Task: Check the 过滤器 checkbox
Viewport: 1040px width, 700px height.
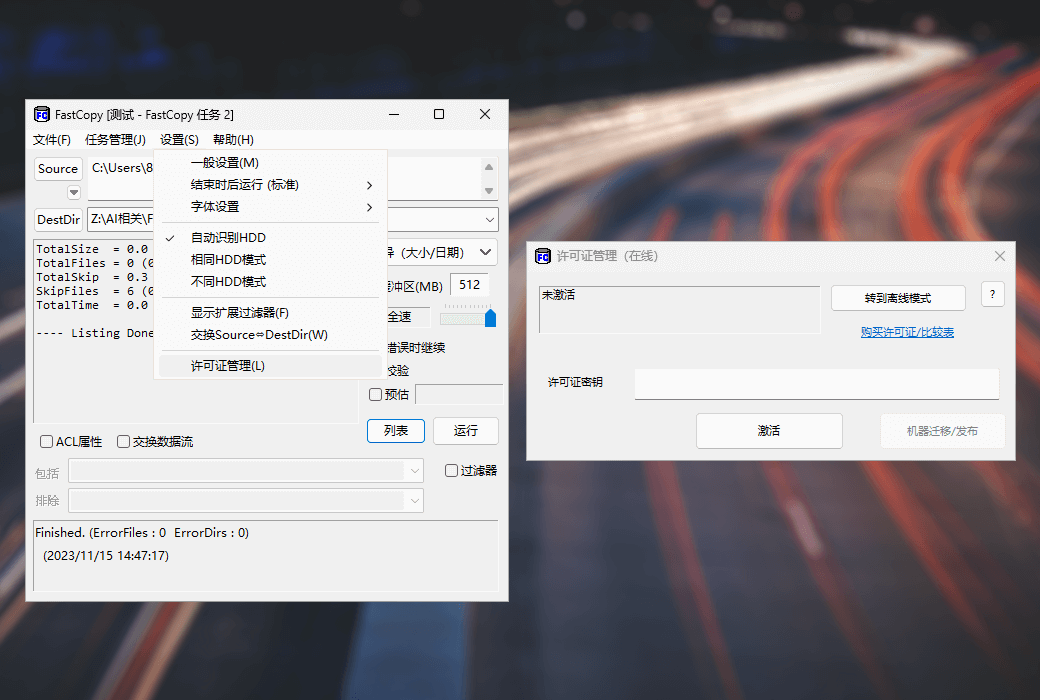Action: click(x=452, y=470)
